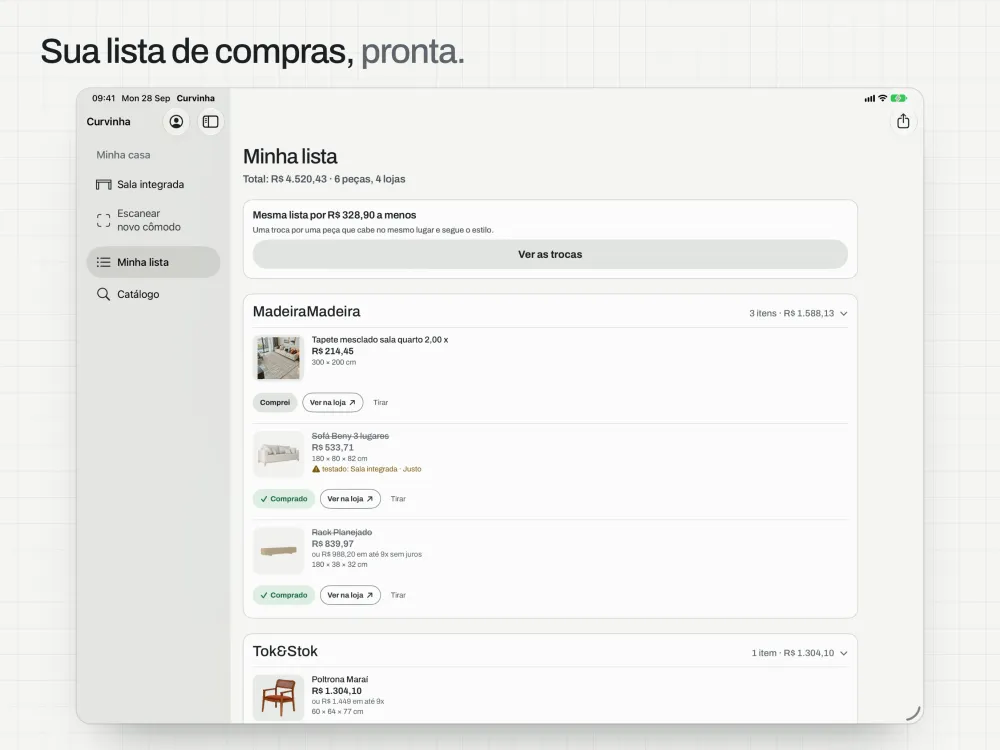The height and width of the screenshot is (750, 1000).
Task: Open the Sofá Beny product thumbnail
Action: tap(278, 454)
